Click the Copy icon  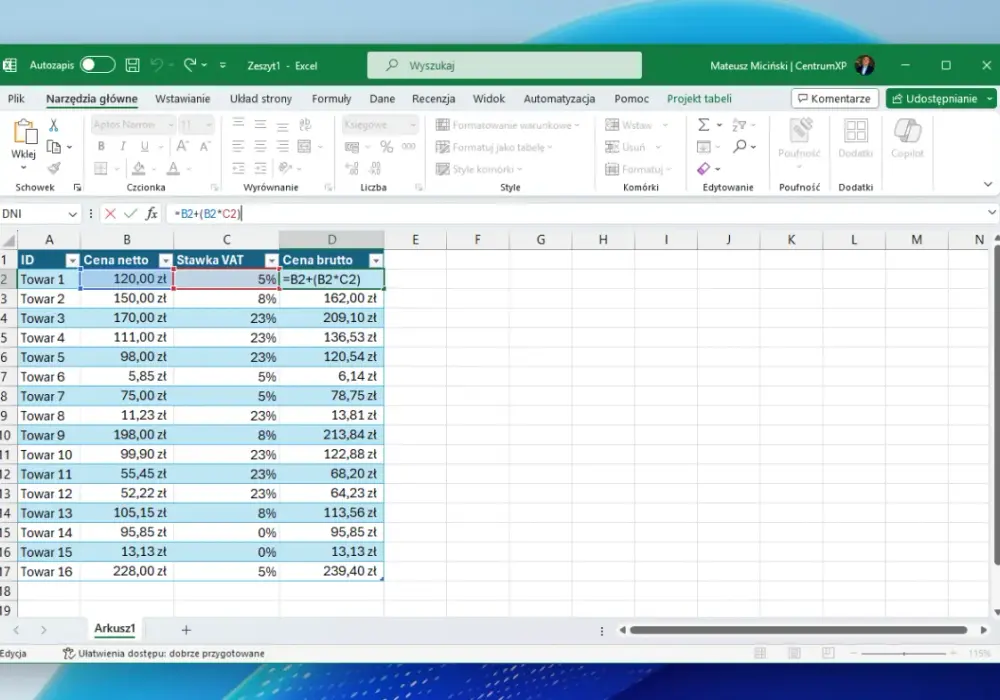coord(54,147)
